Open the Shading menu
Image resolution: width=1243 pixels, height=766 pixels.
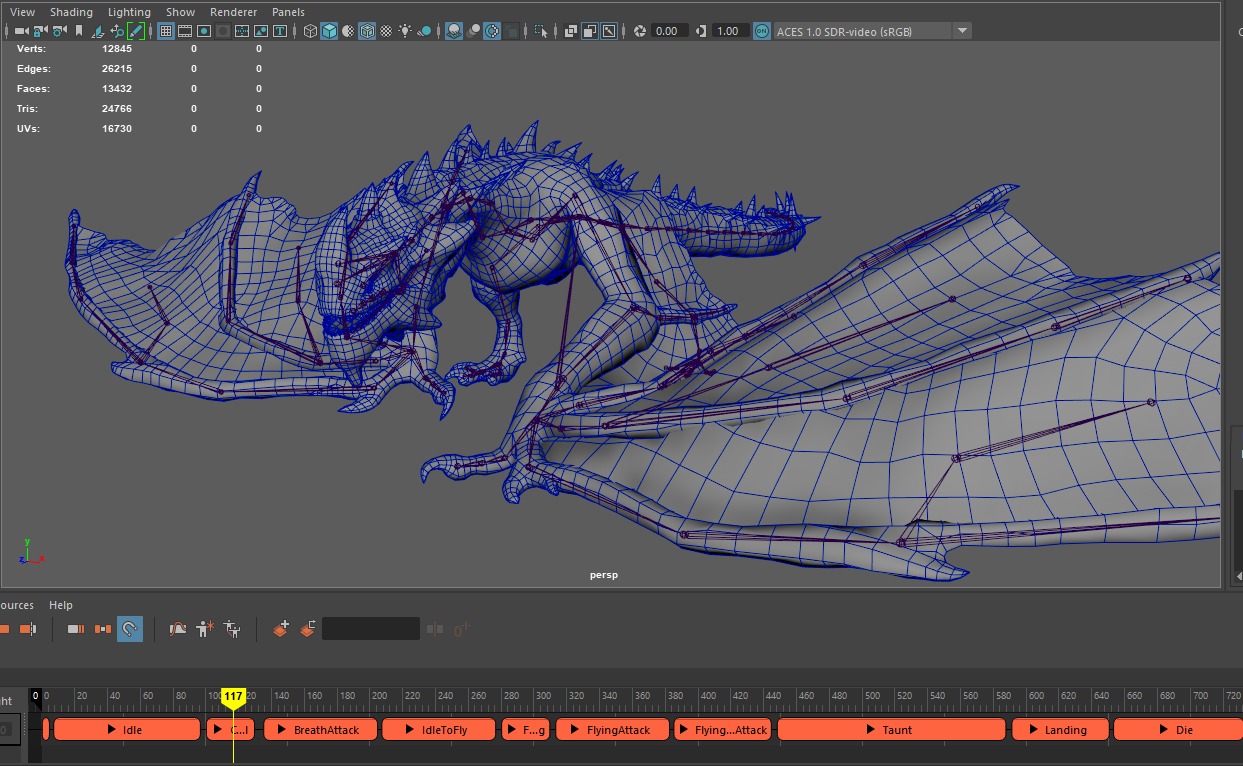(71, 12)
